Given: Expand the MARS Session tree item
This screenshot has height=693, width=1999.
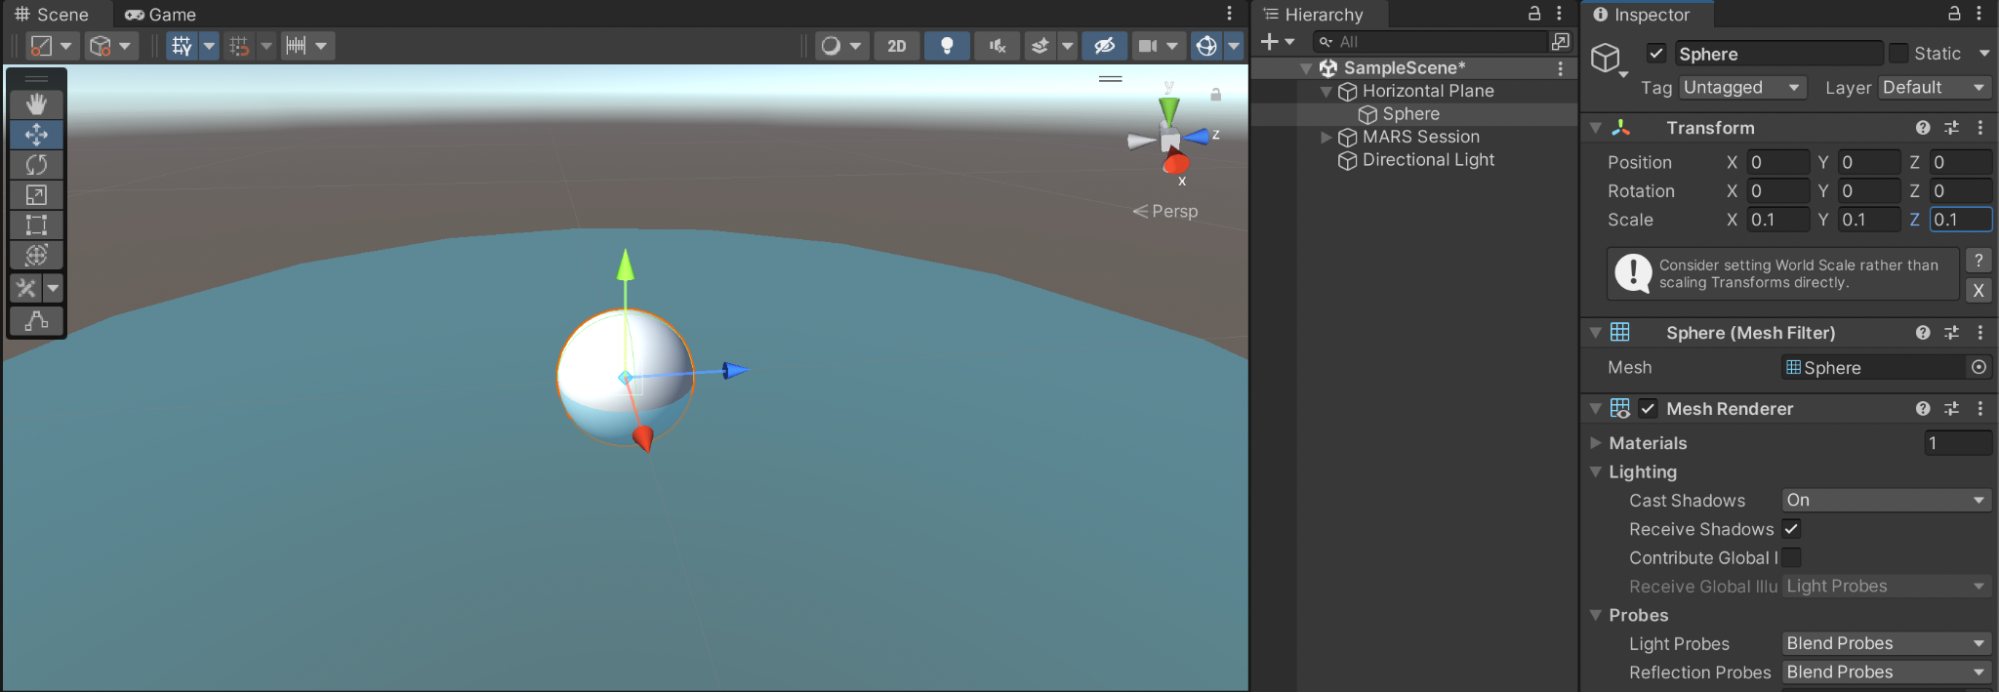Looking at the screenshot, I should pos(1326,137).
